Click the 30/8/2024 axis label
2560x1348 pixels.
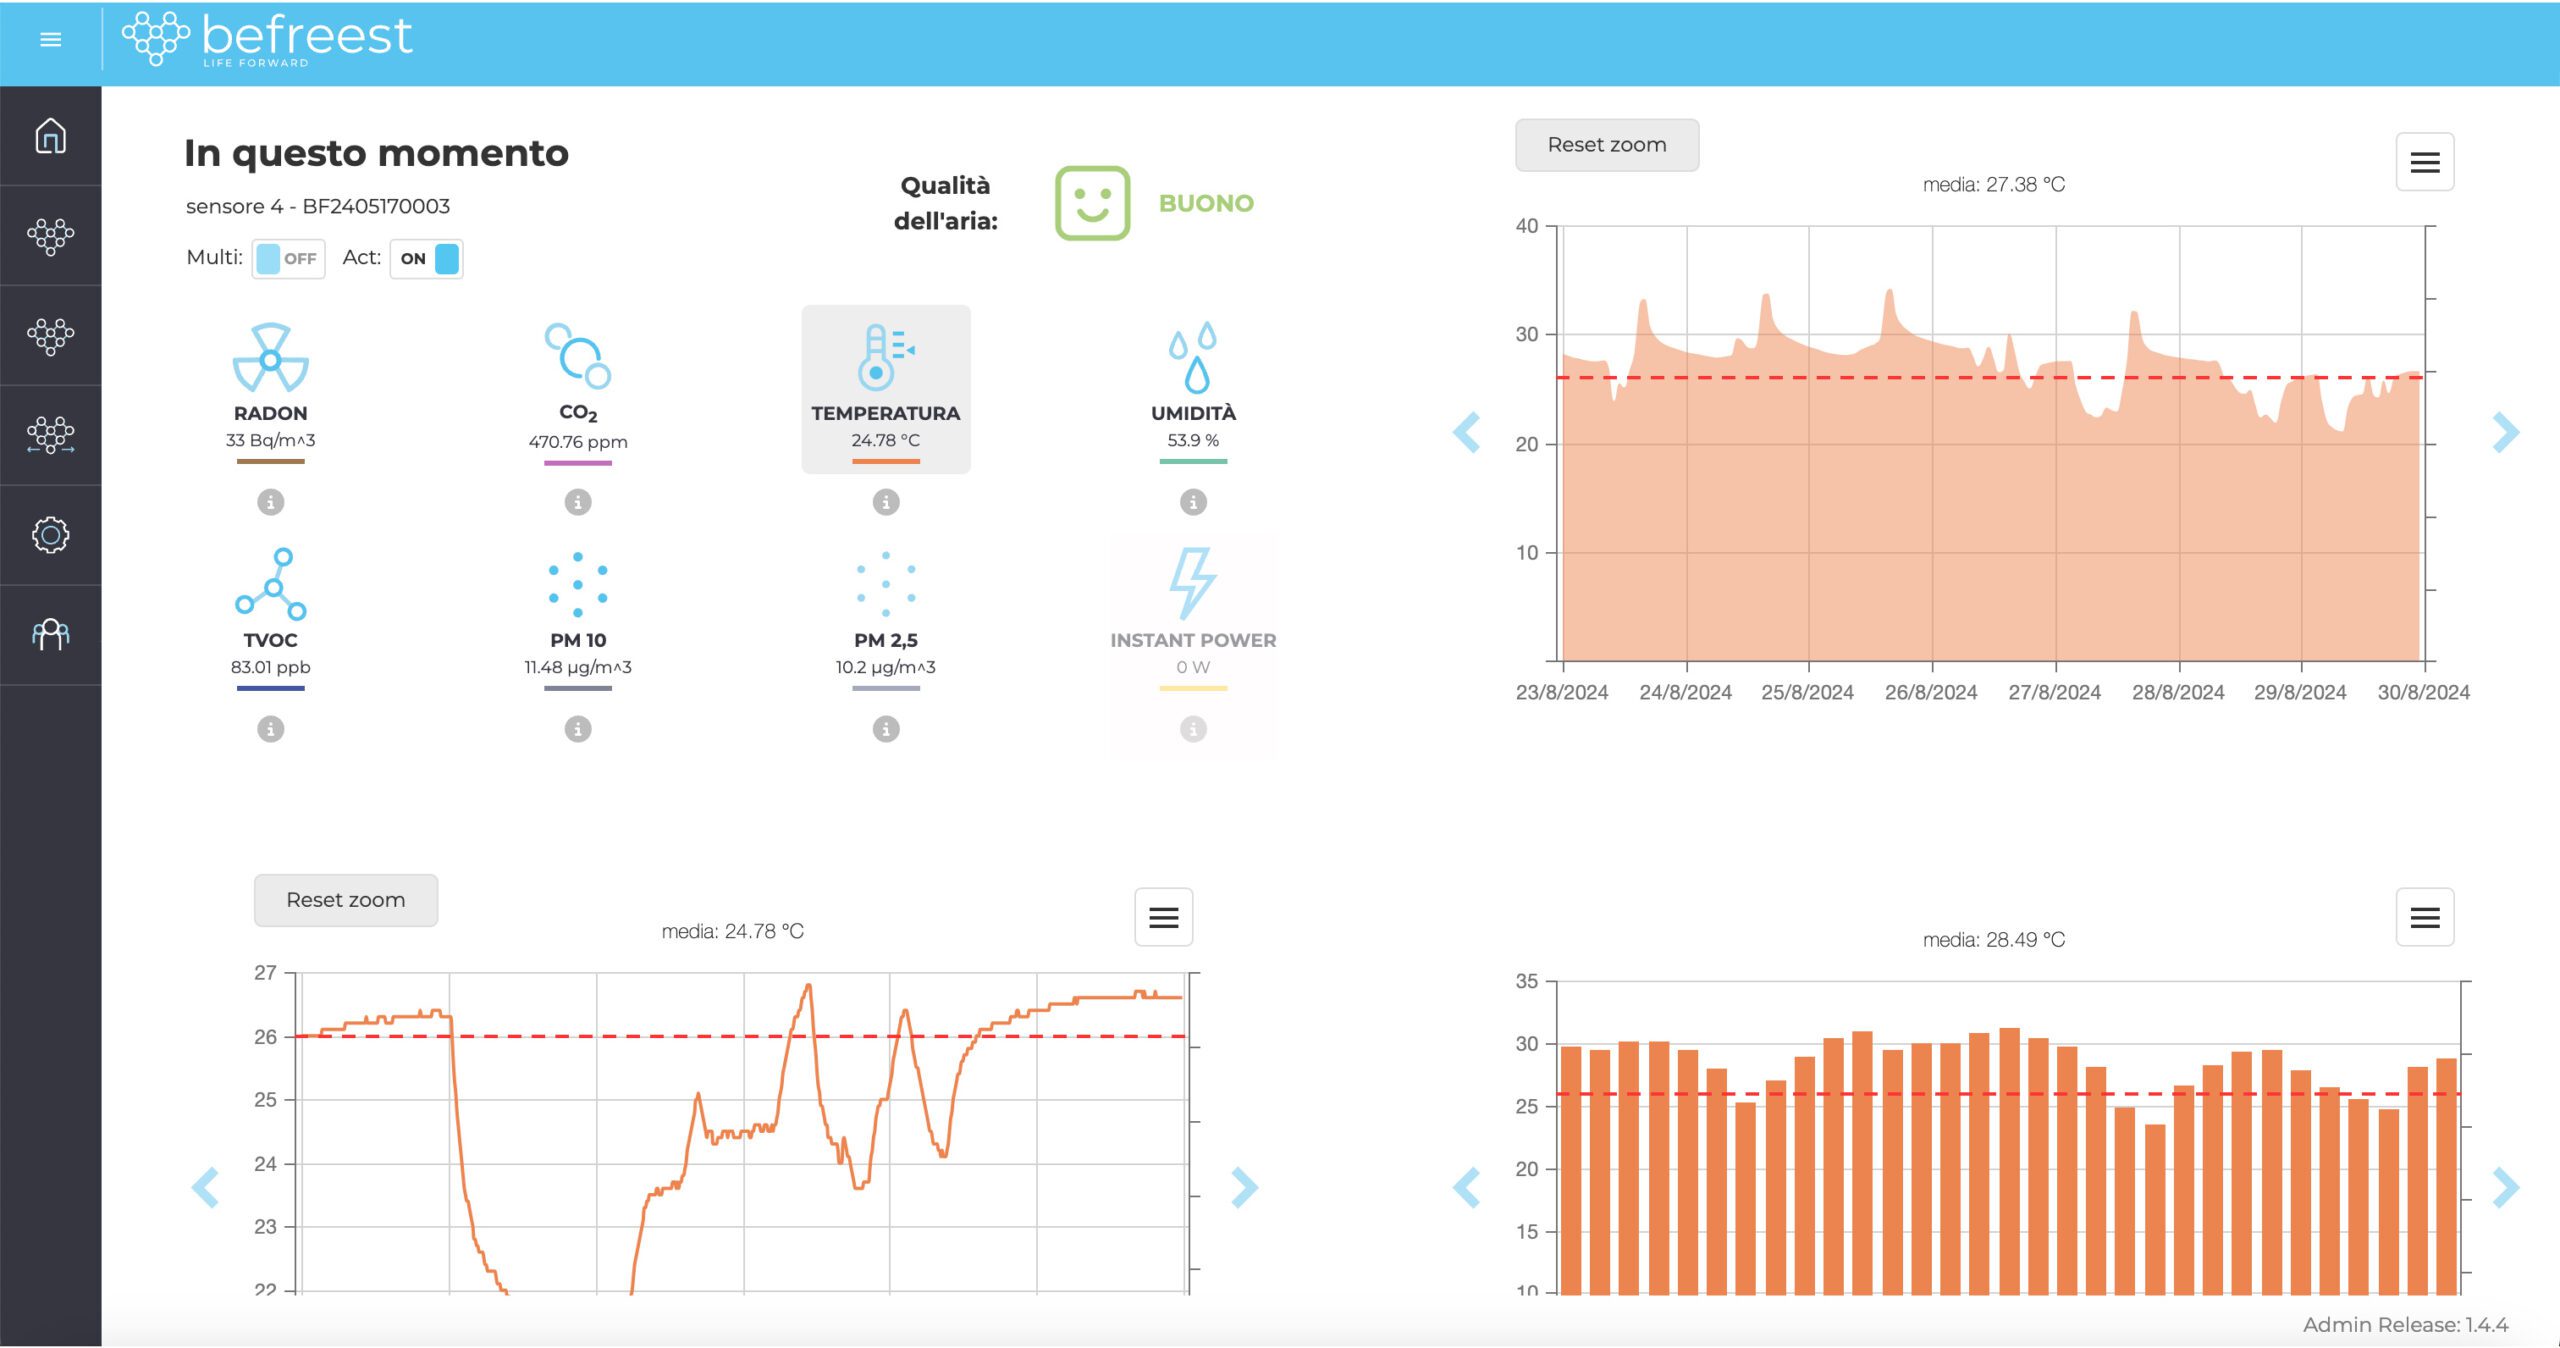pos(2423,692)
